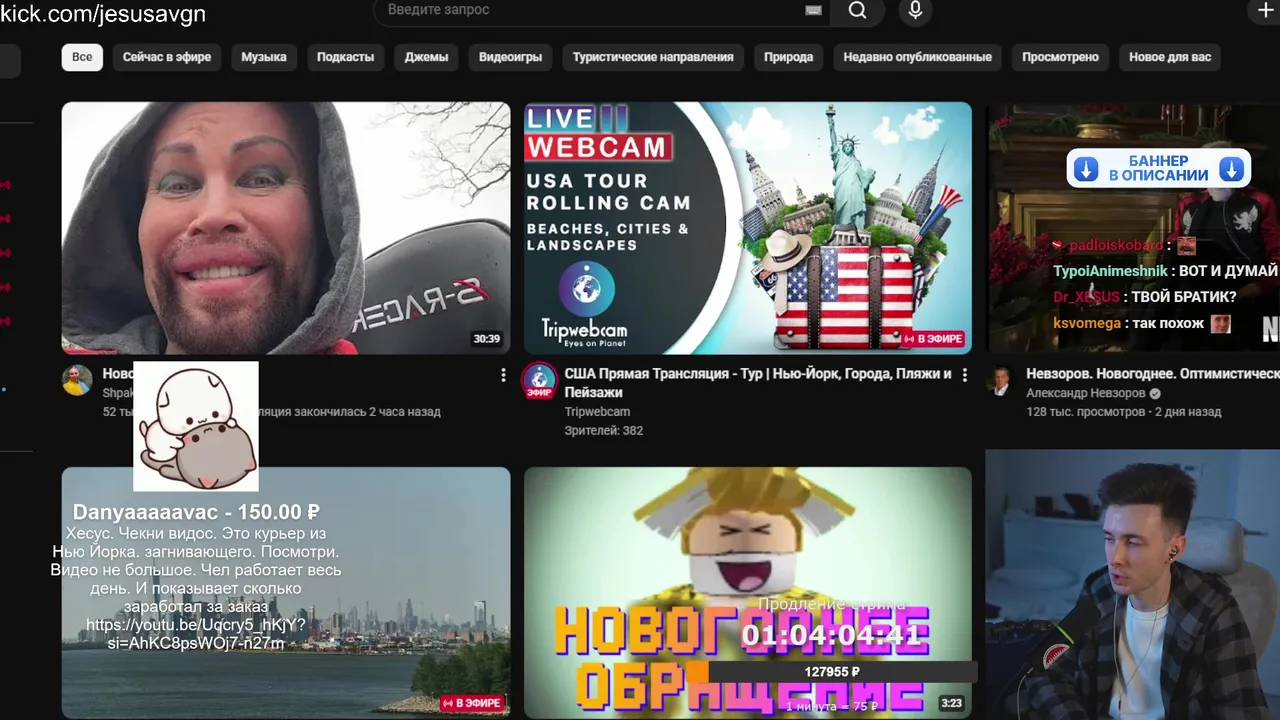Open the Nevzorov New Year video thumbnail
This screenshot has width=1280, height=720.
tap(1133, 228)
